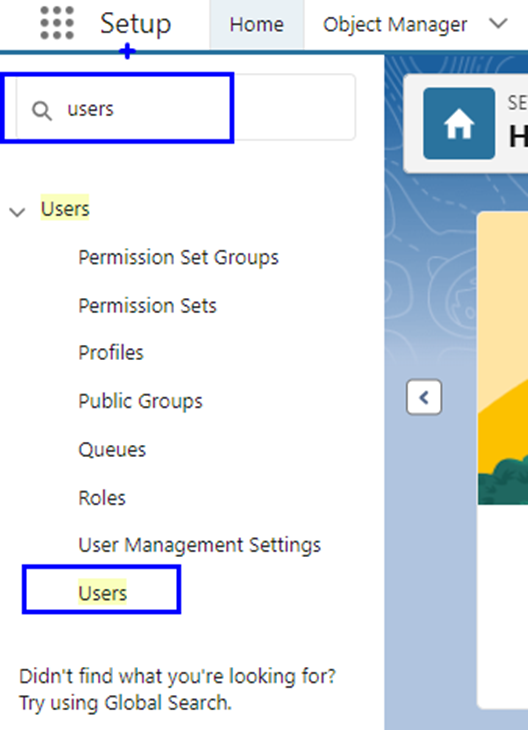
Task: Open Permission Sets
Action: (x=147, y=306)
